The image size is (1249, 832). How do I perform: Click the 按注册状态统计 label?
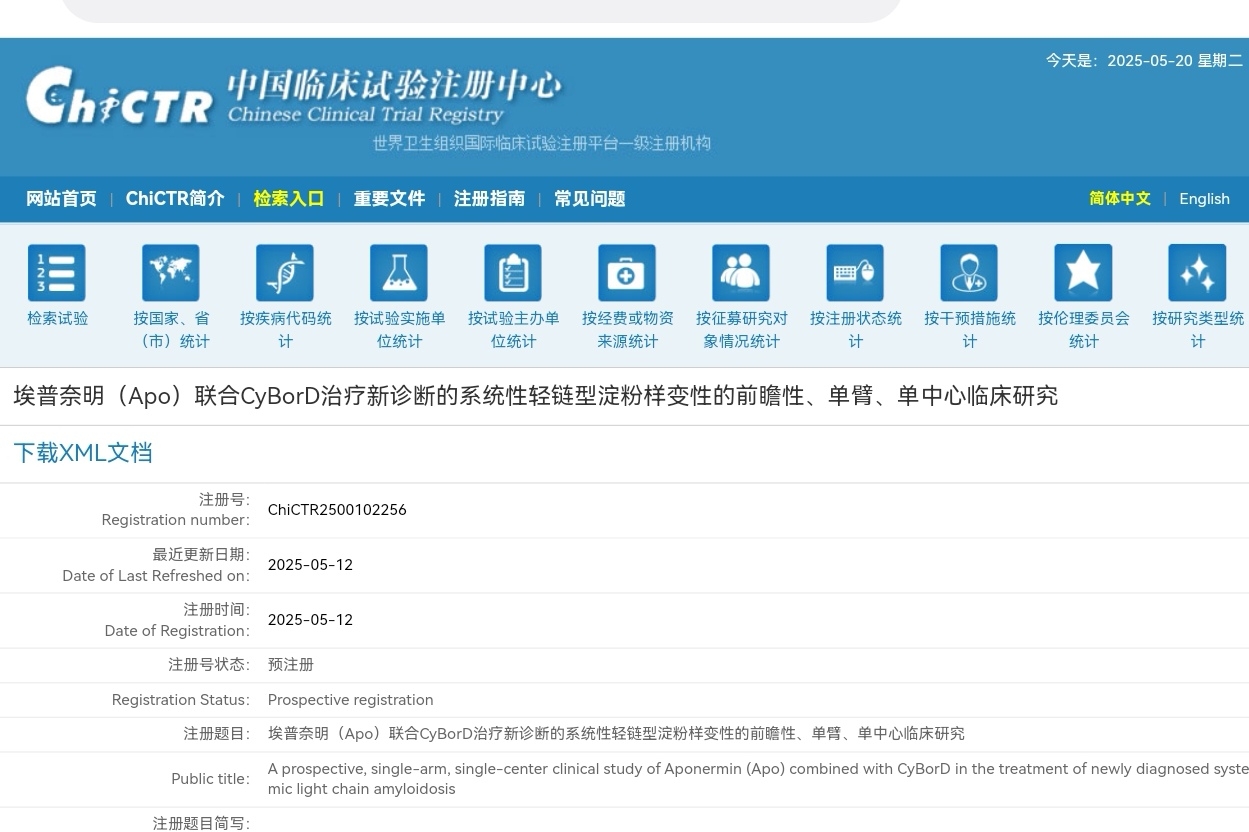(855, 329)
